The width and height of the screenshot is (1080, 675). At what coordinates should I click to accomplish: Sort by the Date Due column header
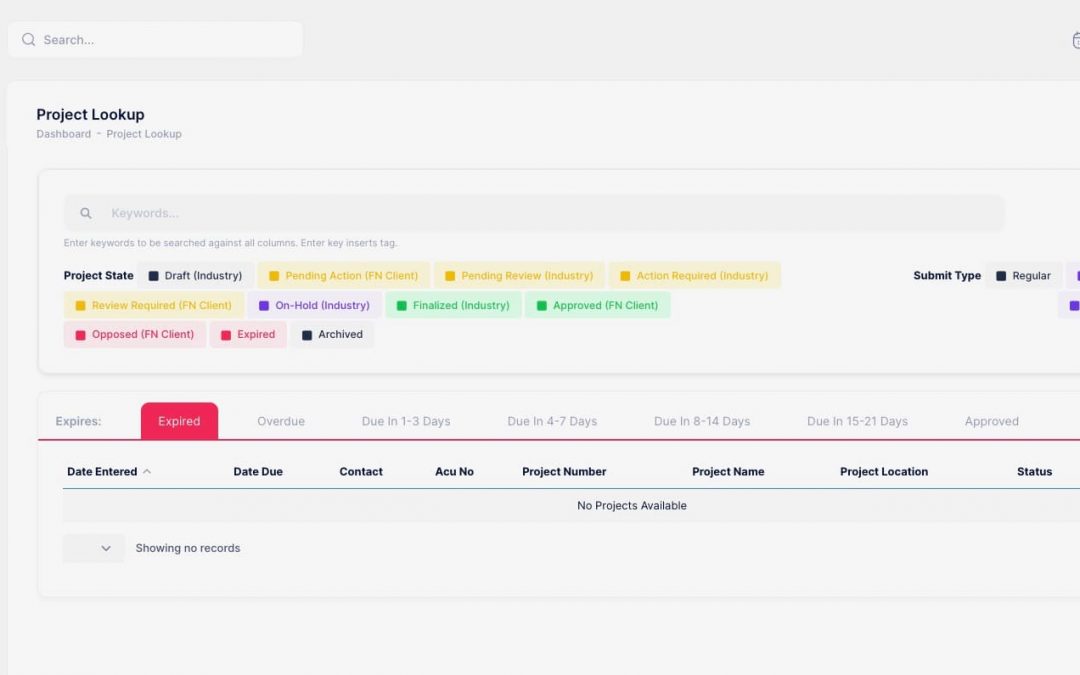[x=258, y=471]
